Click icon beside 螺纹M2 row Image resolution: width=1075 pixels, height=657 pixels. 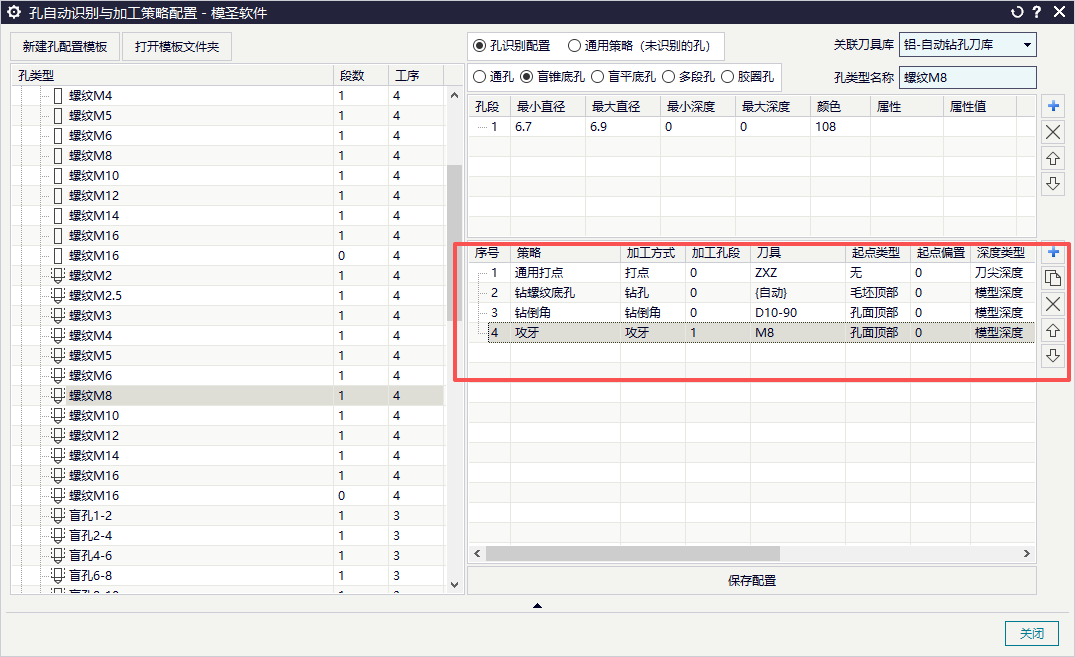point(58,276)
